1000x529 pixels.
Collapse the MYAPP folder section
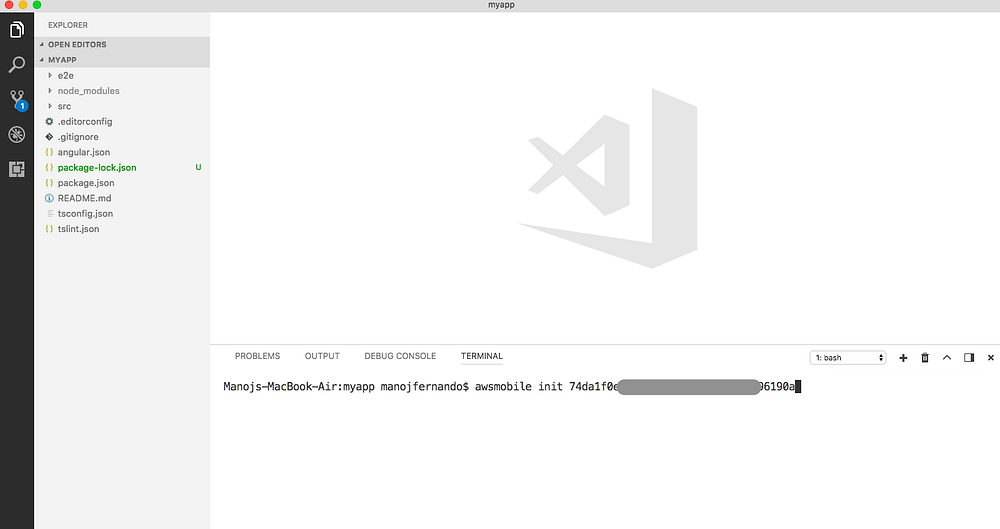(122, 60)
